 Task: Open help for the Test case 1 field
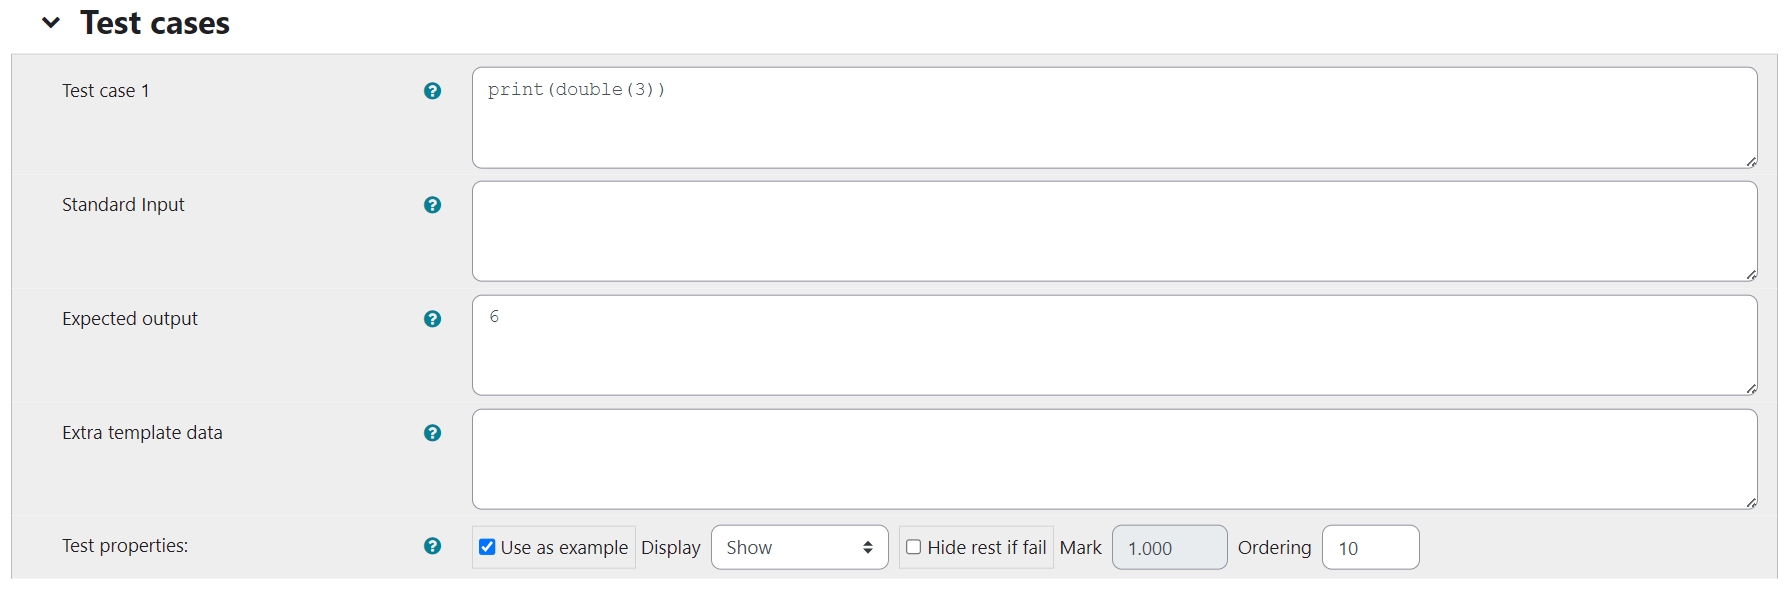point(432,90)
